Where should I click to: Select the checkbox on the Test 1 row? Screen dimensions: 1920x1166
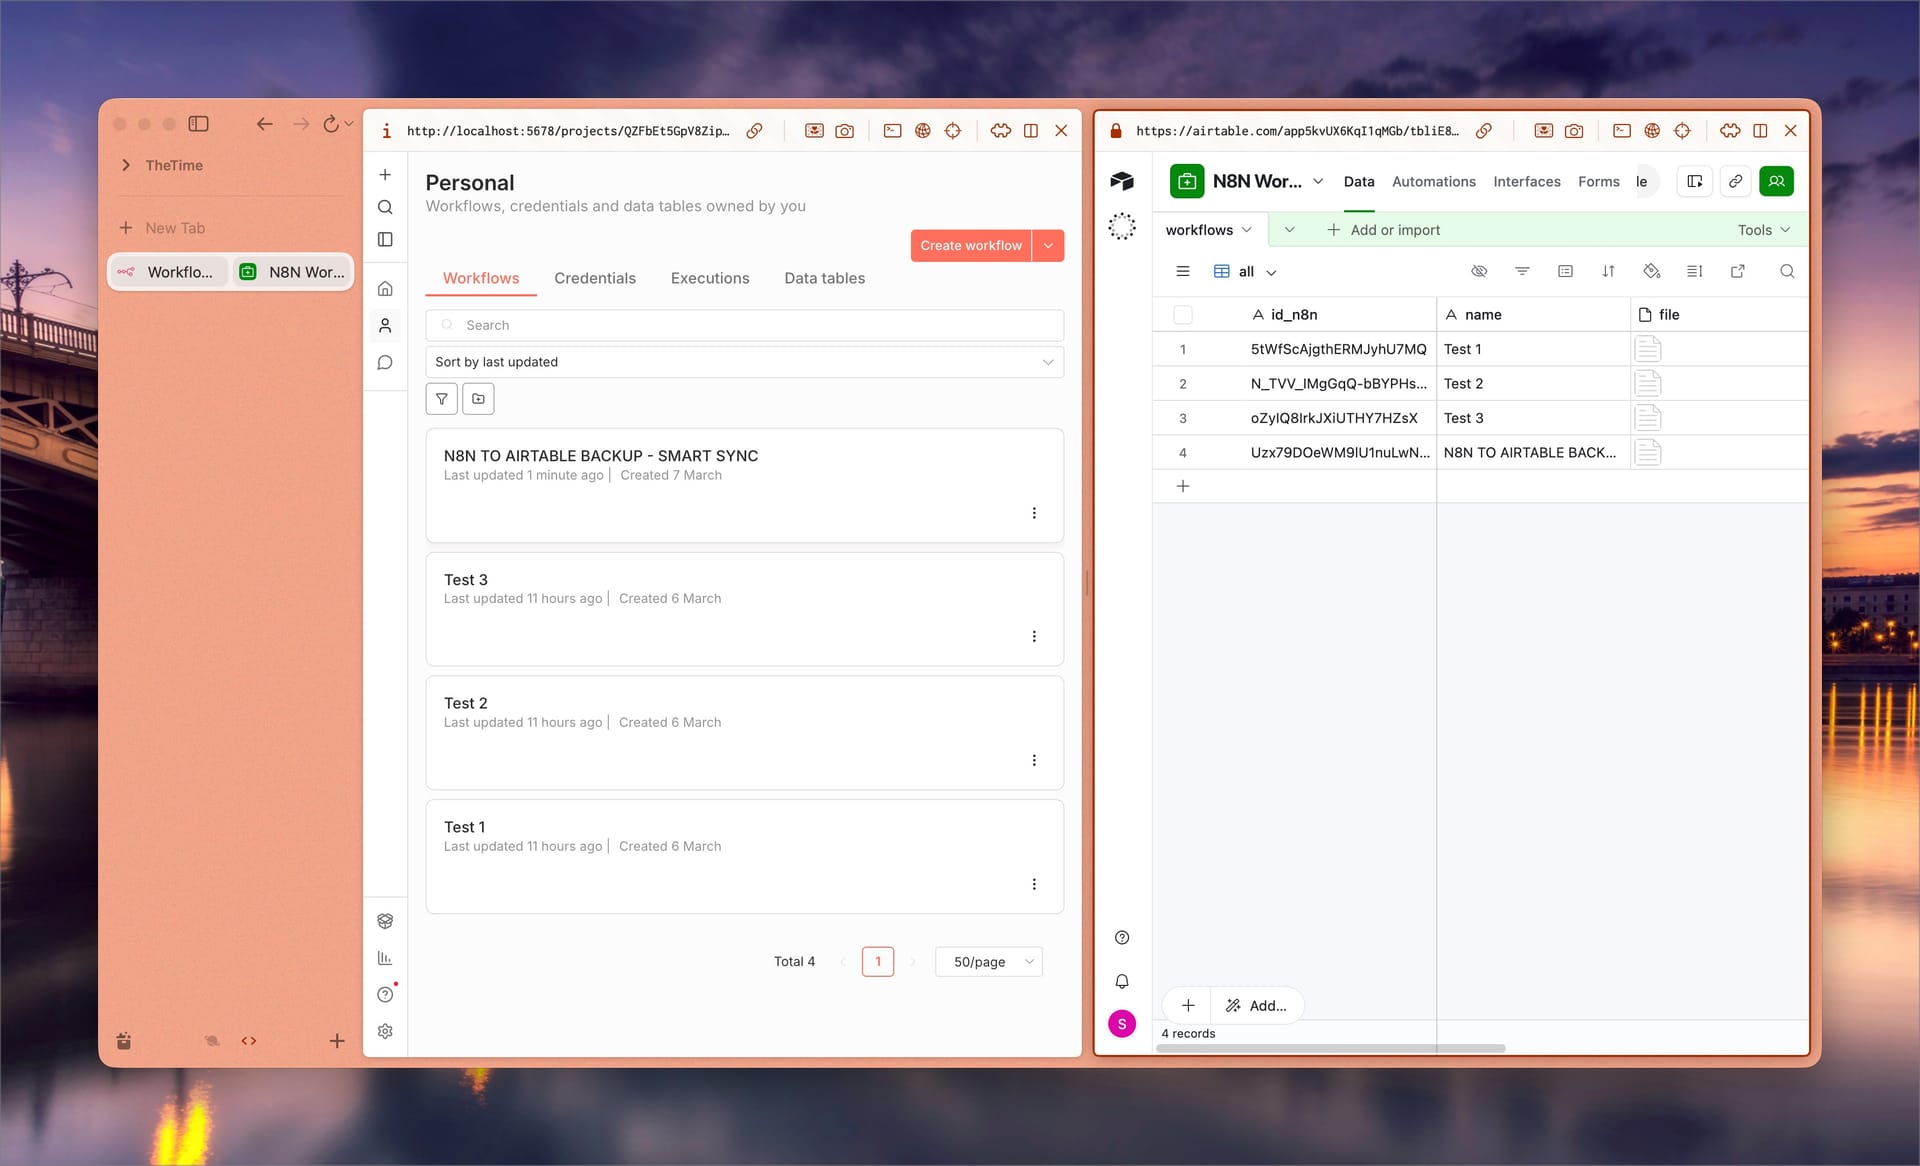point(1183,349)
